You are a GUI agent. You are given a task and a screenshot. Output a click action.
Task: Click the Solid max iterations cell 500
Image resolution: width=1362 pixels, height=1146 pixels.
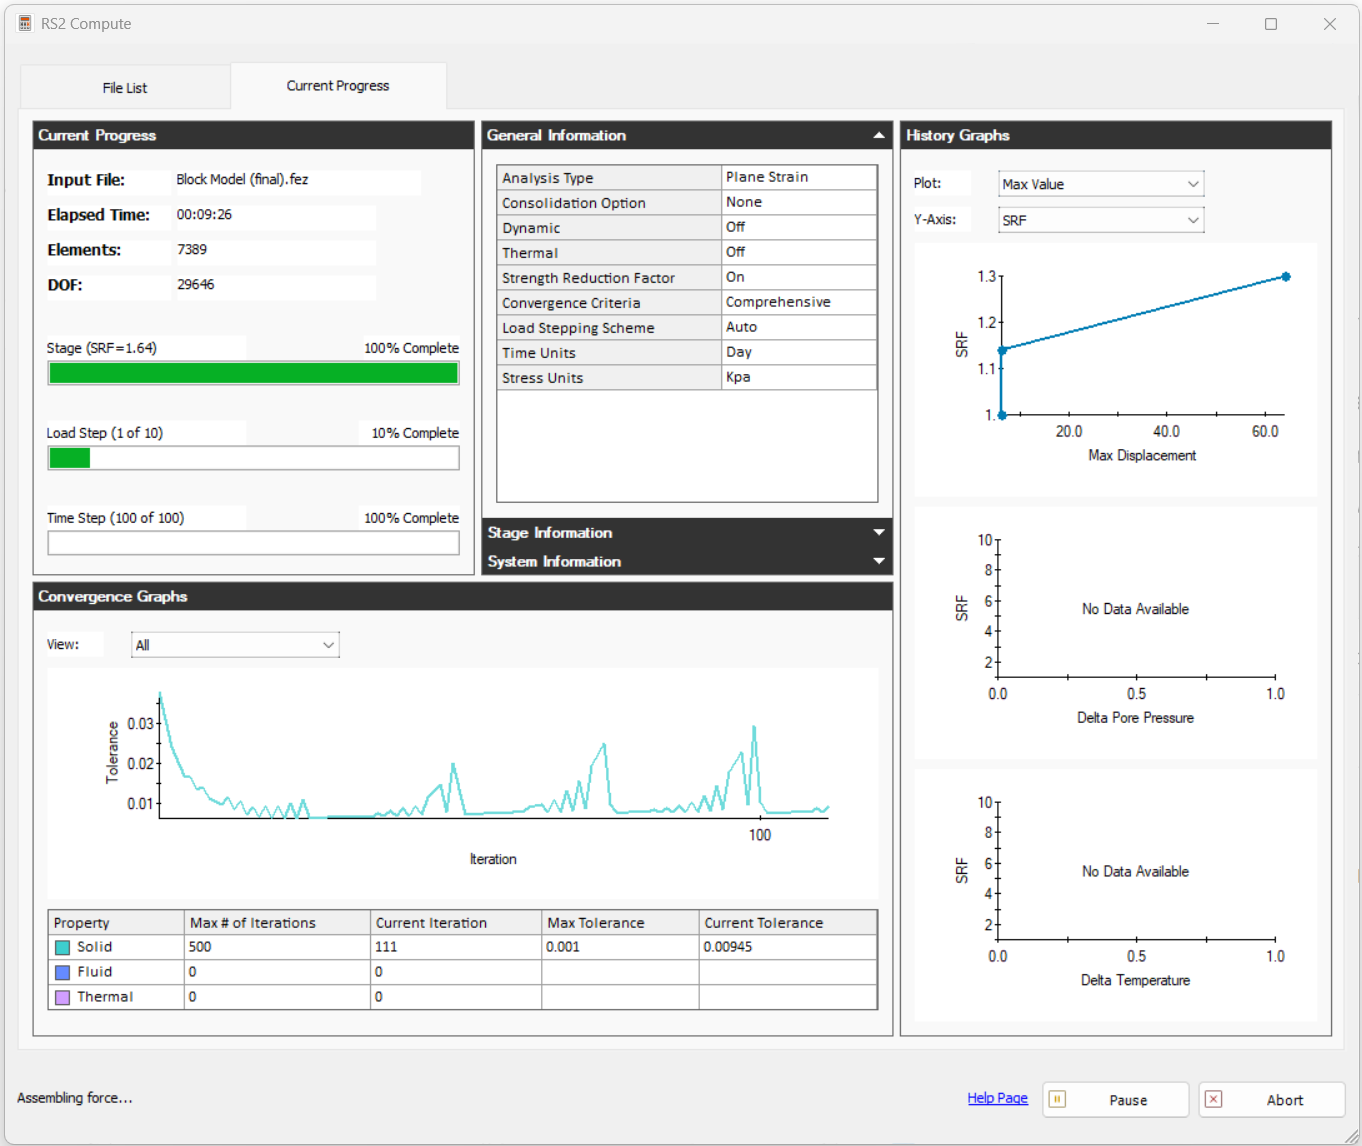[277, 947]
